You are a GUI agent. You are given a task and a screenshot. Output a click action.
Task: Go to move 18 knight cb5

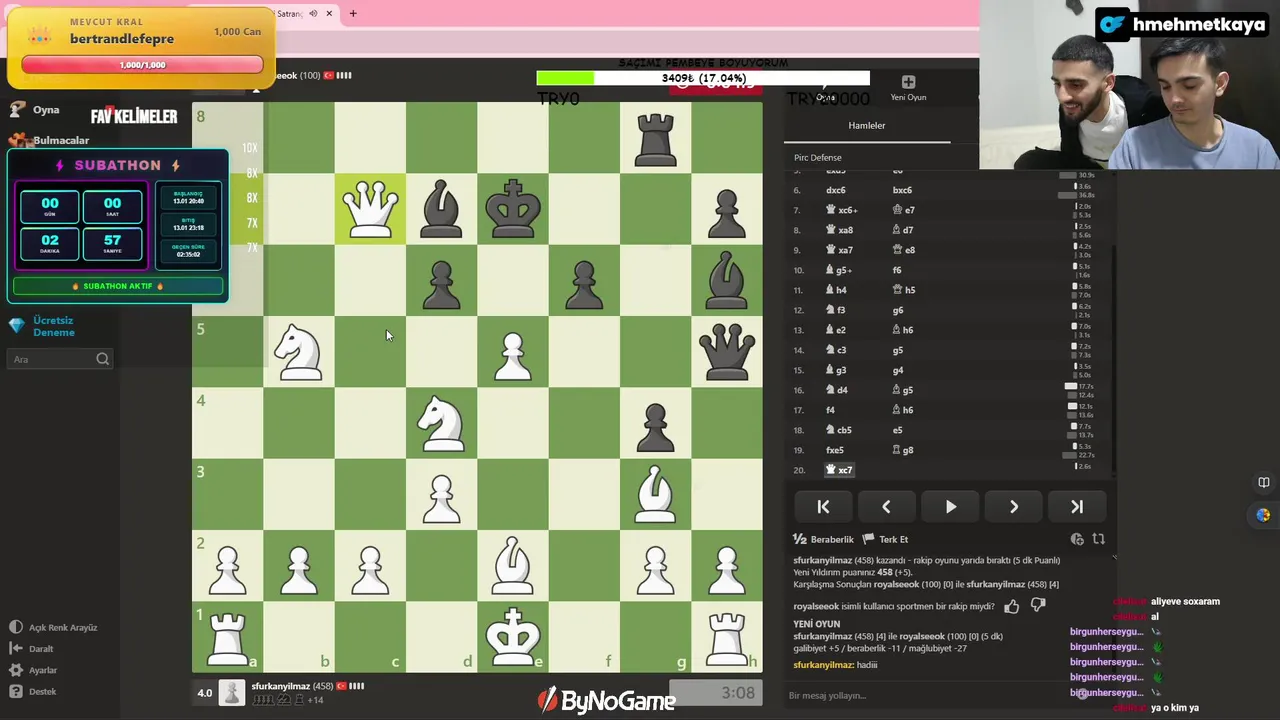pos(838,430)
